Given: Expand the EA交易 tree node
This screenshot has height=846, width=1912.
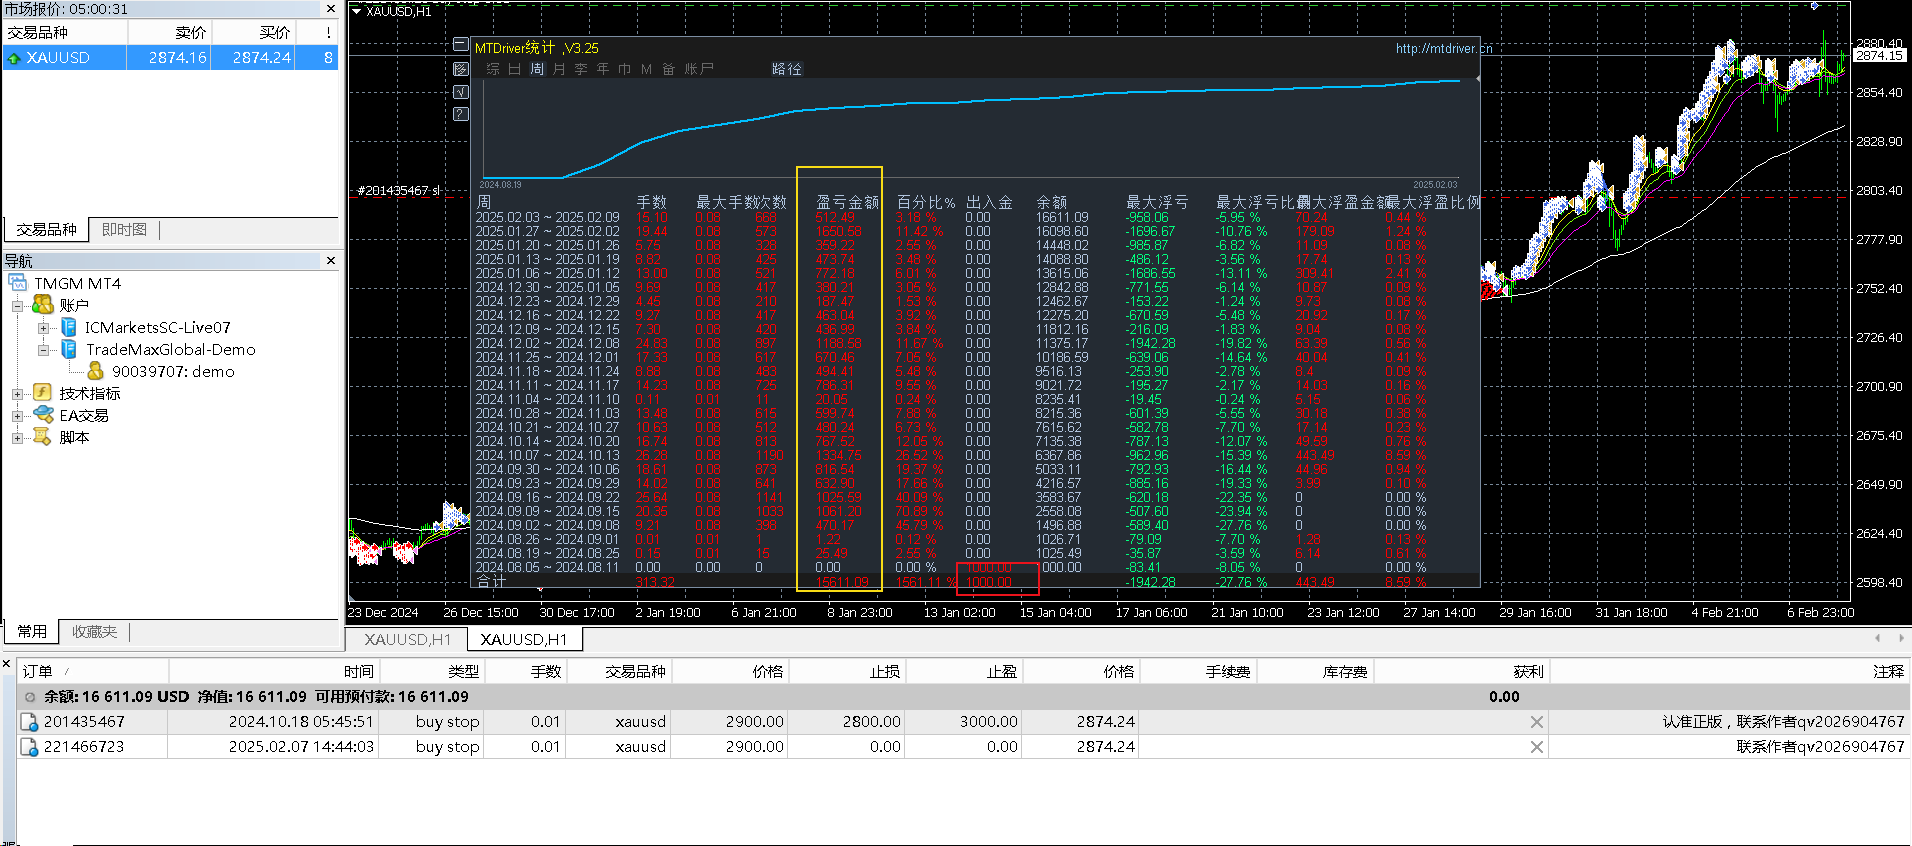Looking at the screenshot, I should [17, 416].
